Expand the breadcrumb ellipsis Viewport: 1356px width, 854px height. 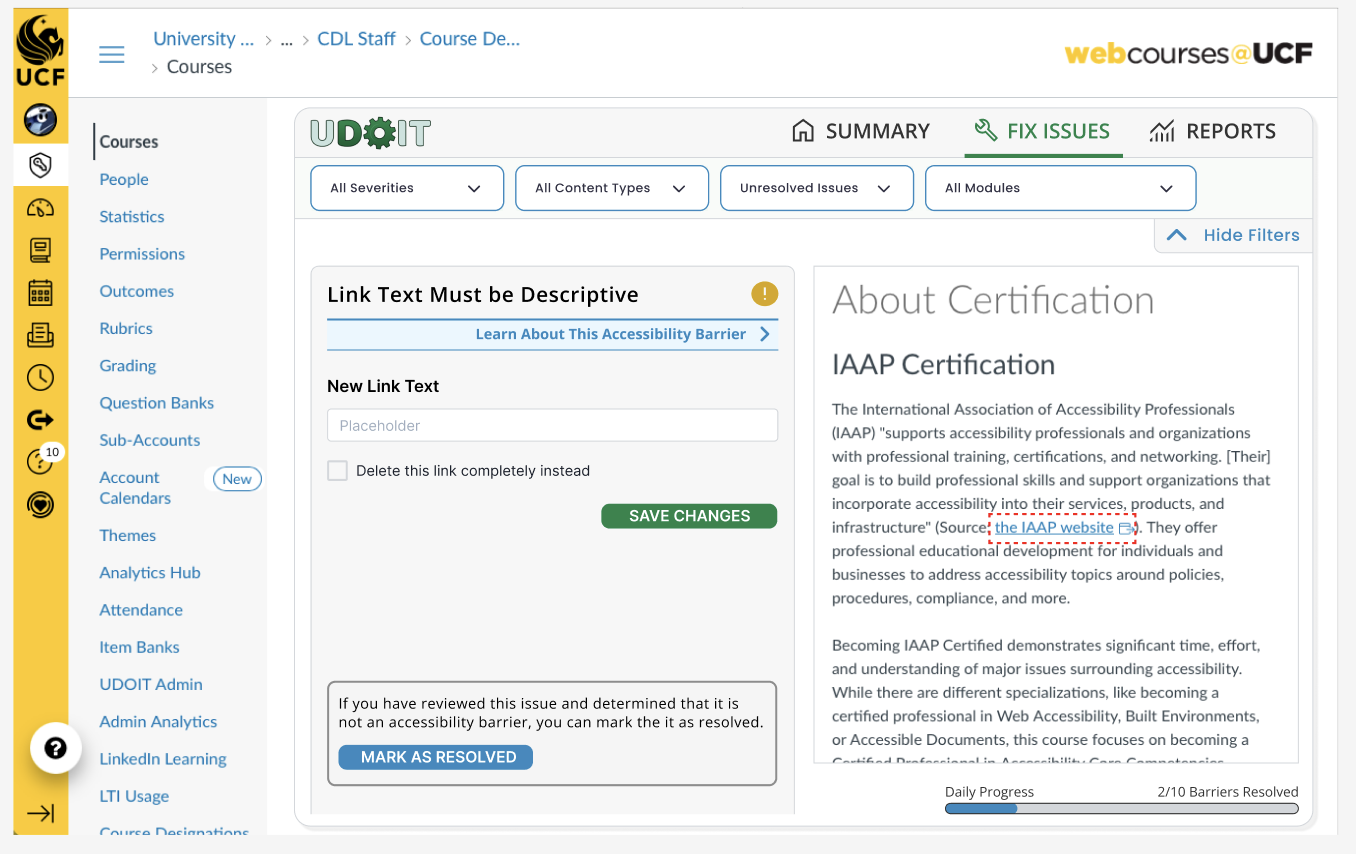tap(286, 40)
